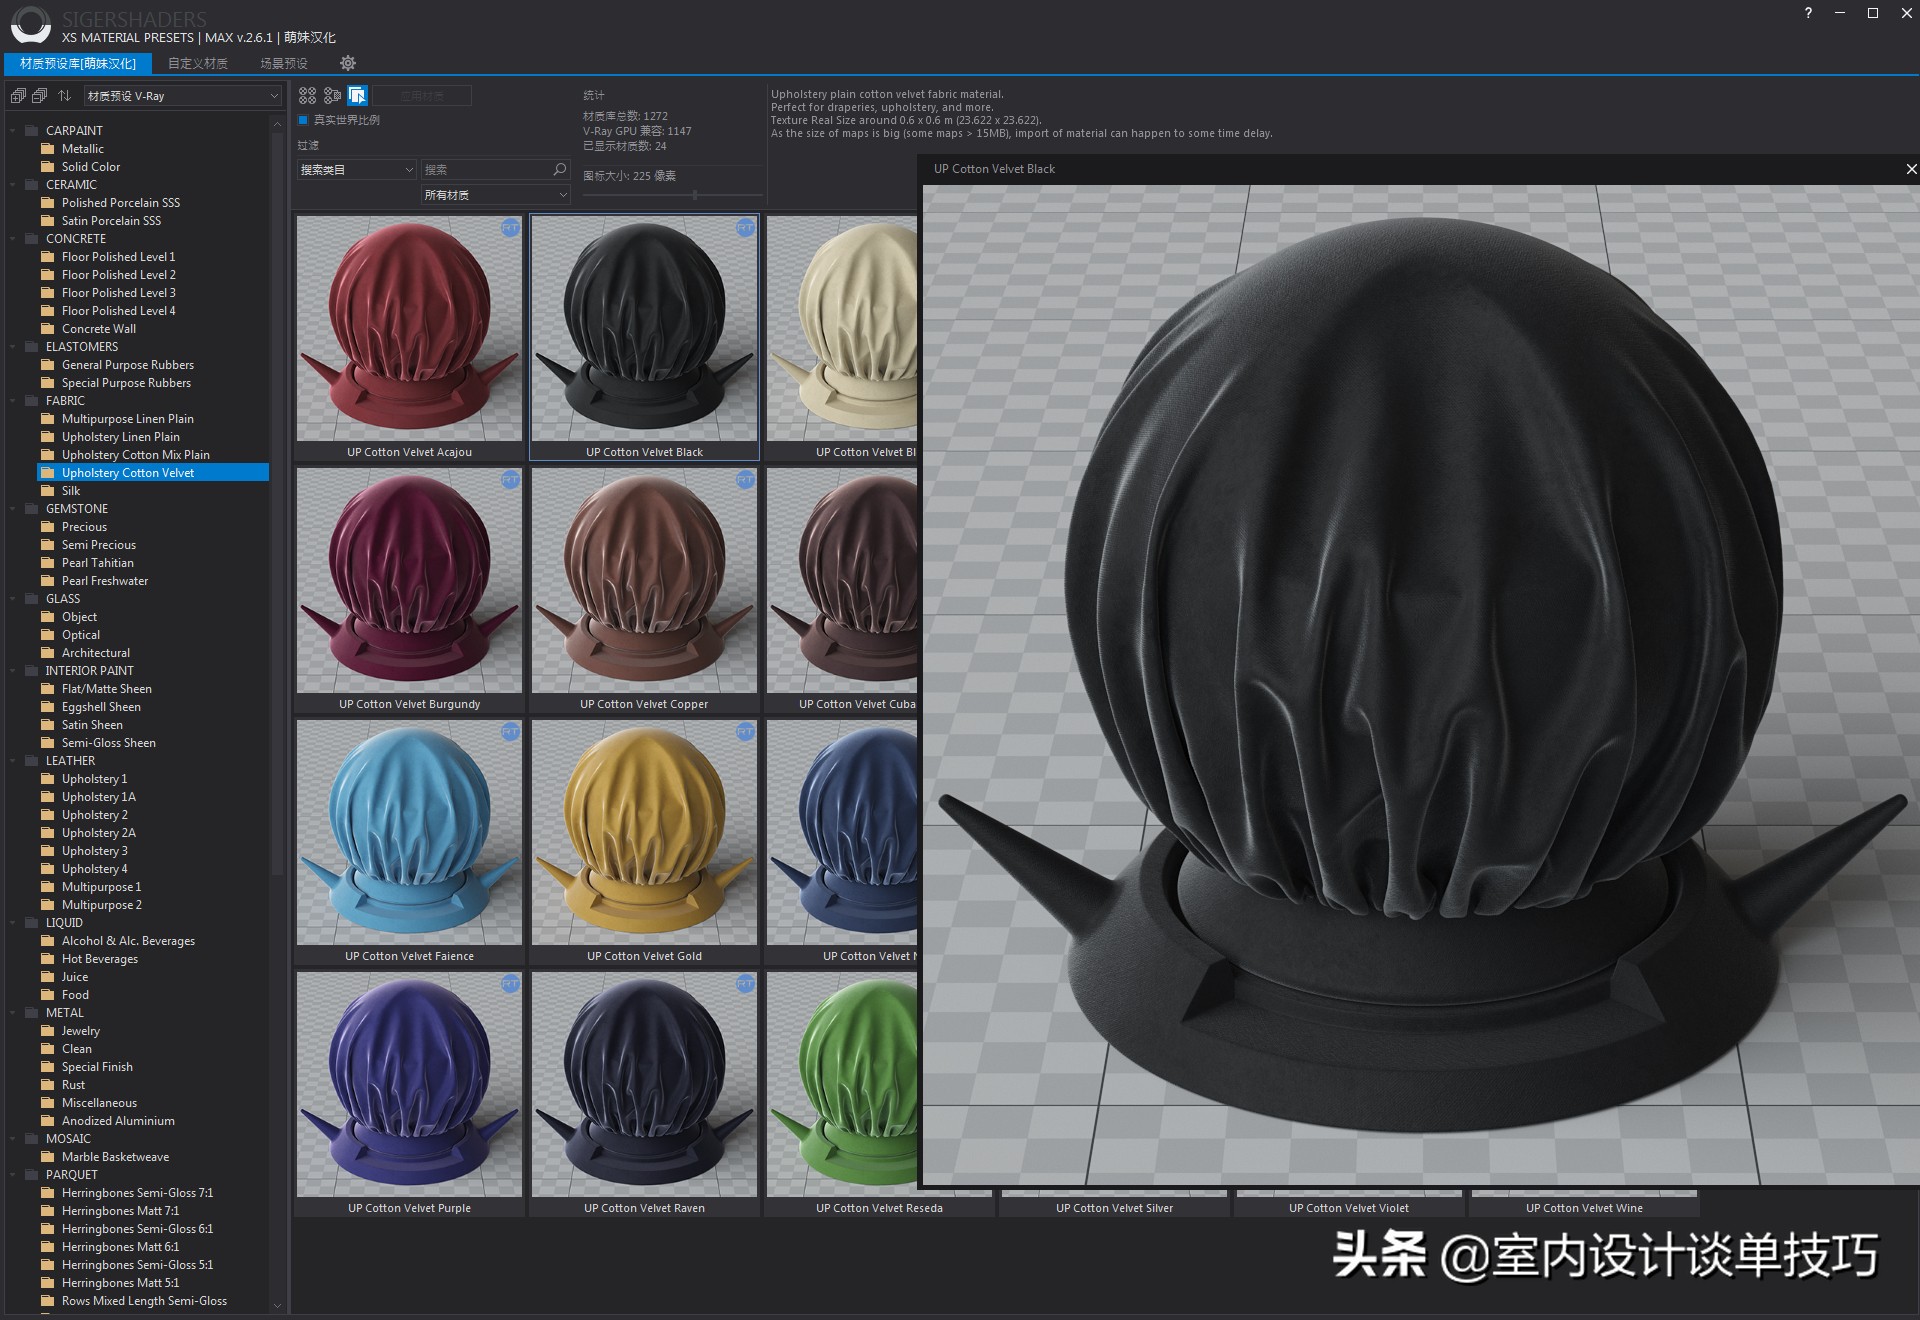
Task: Select the grid view display icon
Action: pos(308,95)
